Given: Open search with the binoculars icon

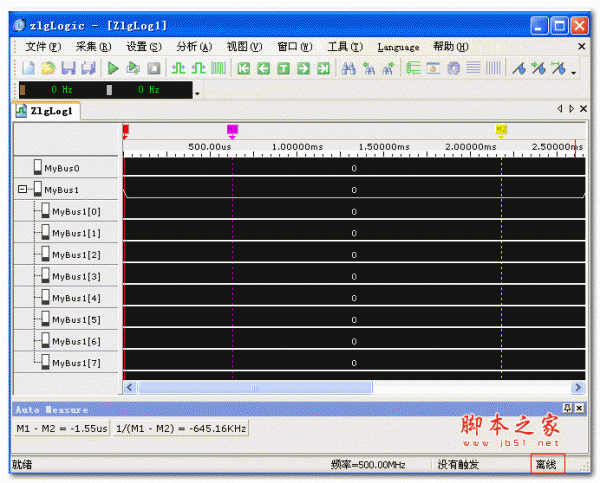Looking at the screenshot, I should click(349, 69).
